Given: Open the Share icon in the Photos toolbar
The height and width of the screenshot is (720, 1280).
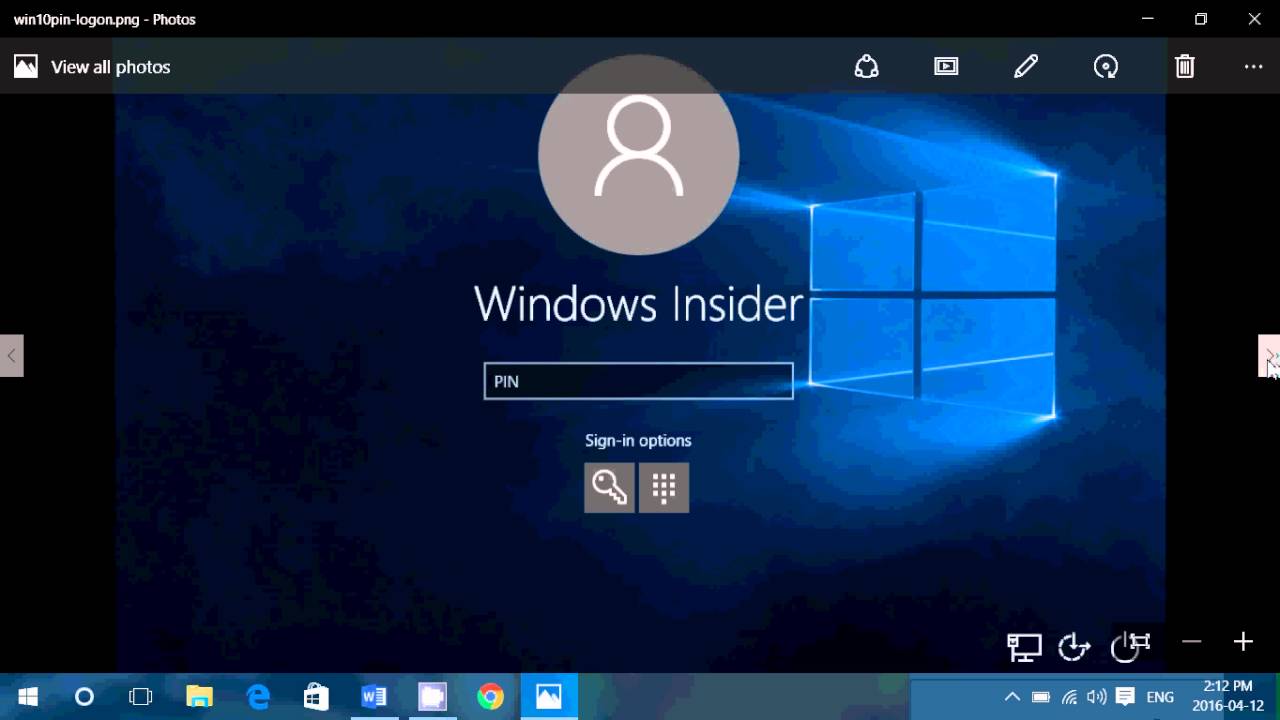Looking at the screenshot, I should [866, 67].
